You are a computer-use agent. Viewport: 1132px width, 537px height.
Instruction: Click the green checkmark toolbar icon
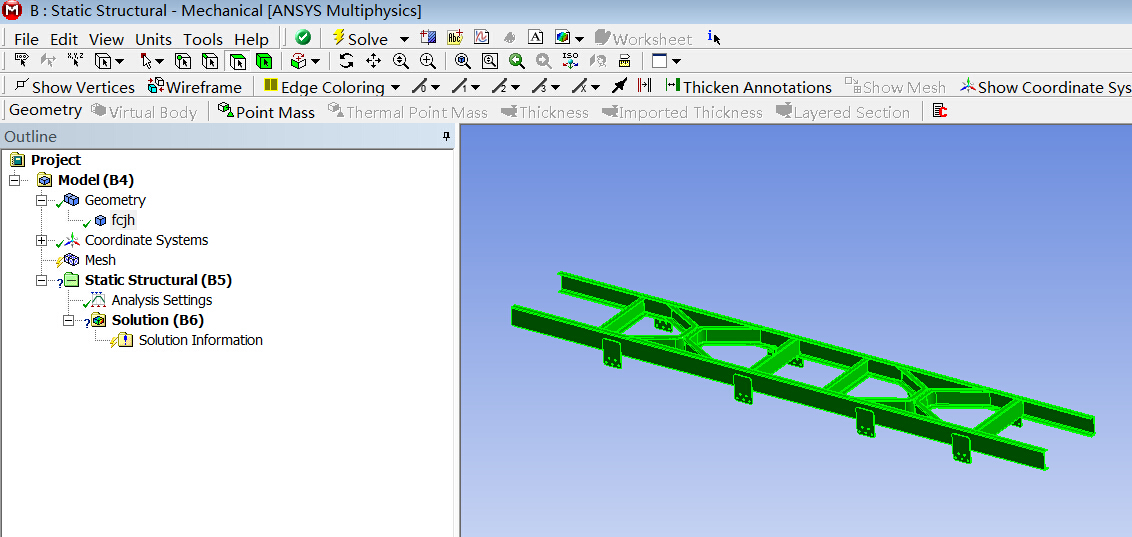[303, 38]
